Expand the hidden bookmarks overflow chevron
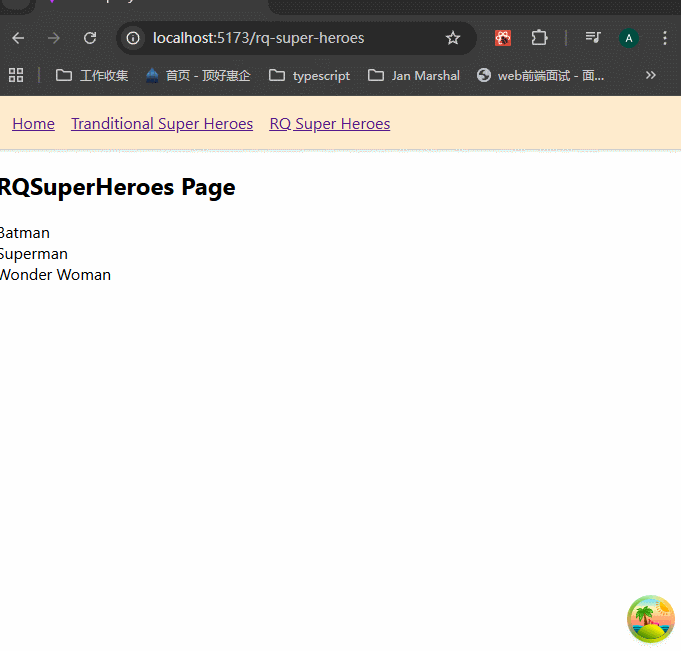The image size is (681, 651). 651,75
